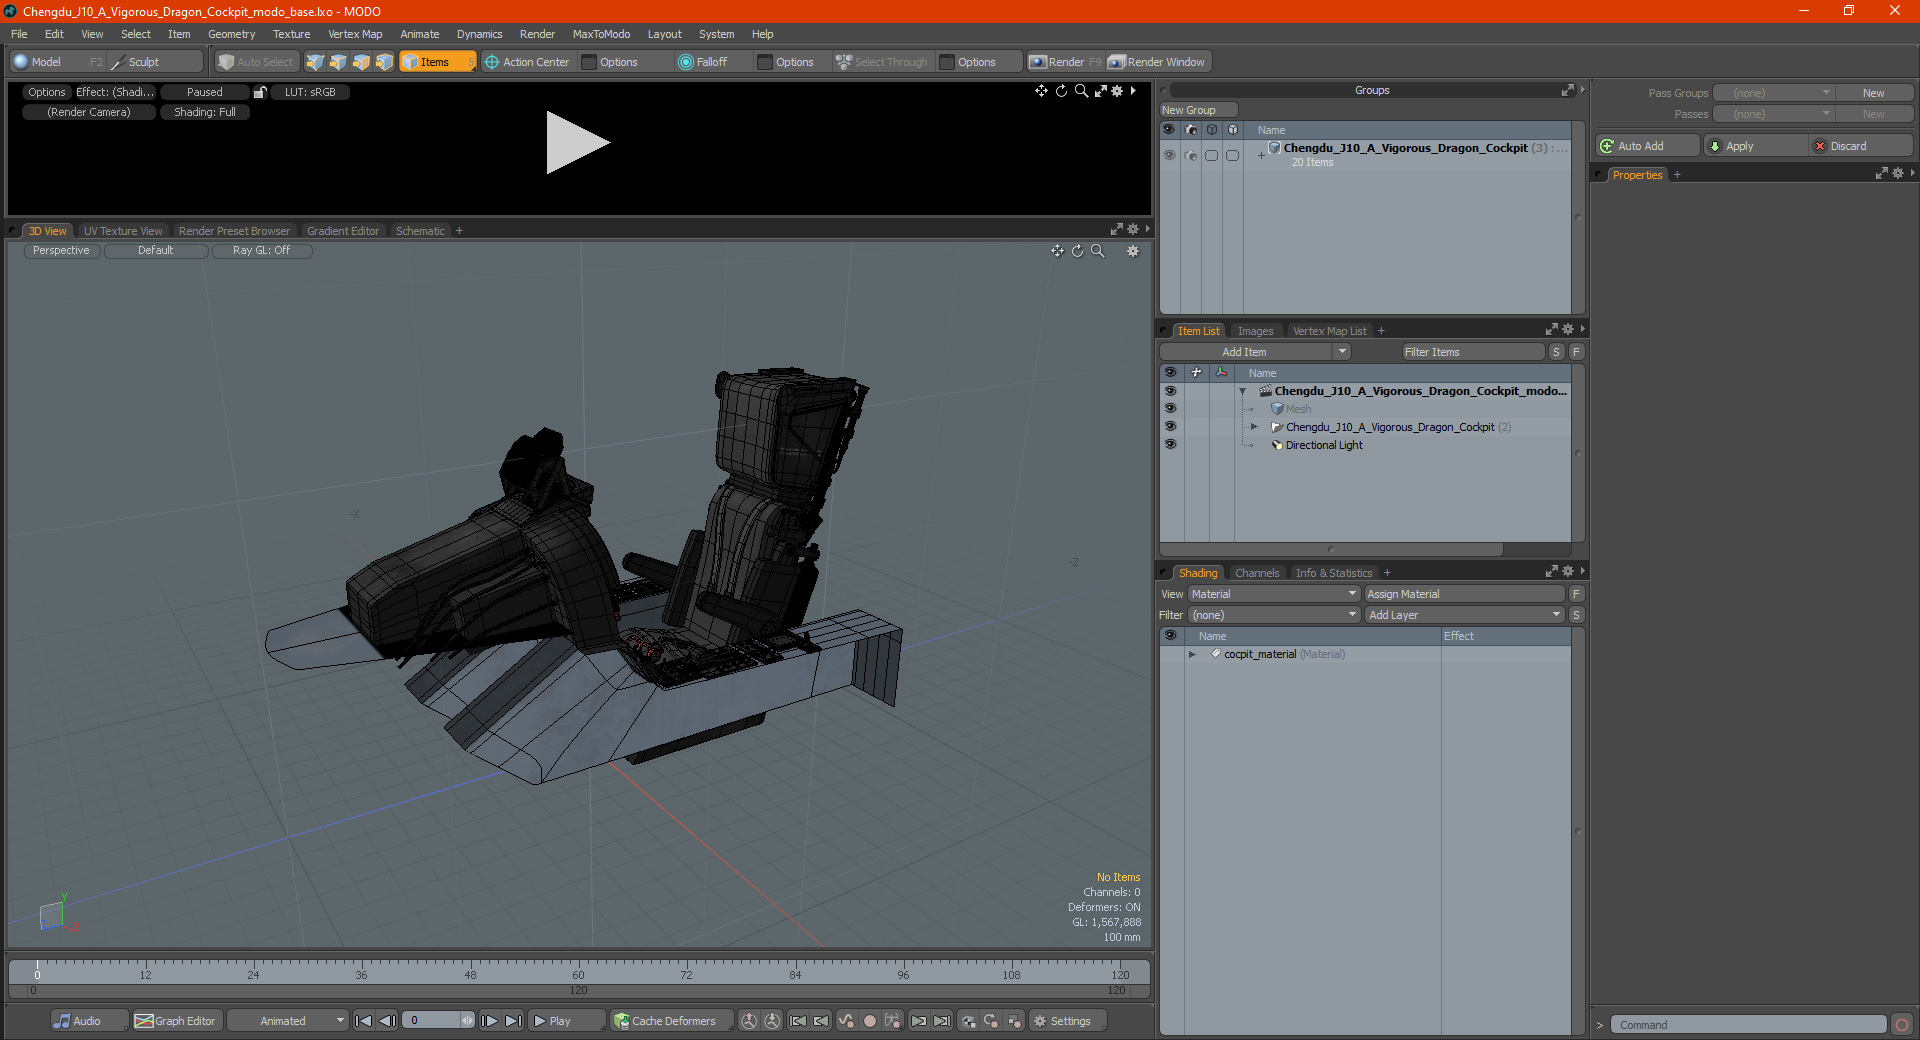1920x1040 pixels.
Task: Expand cocpit_material in Shading tree
Action: pos(1192,654)
